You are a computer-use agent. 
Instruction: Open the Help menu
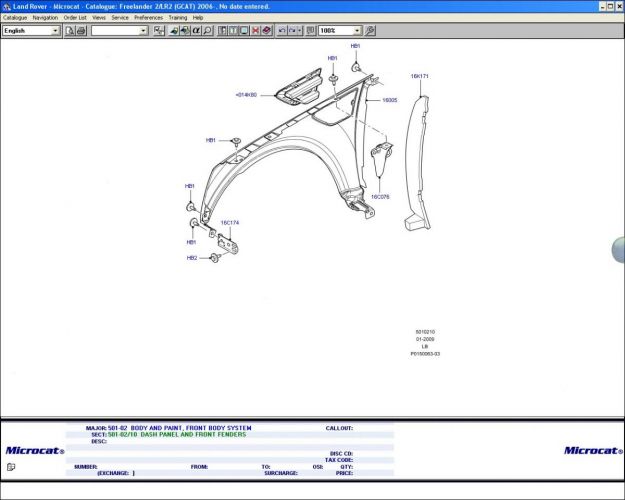(x=198, y=18)
